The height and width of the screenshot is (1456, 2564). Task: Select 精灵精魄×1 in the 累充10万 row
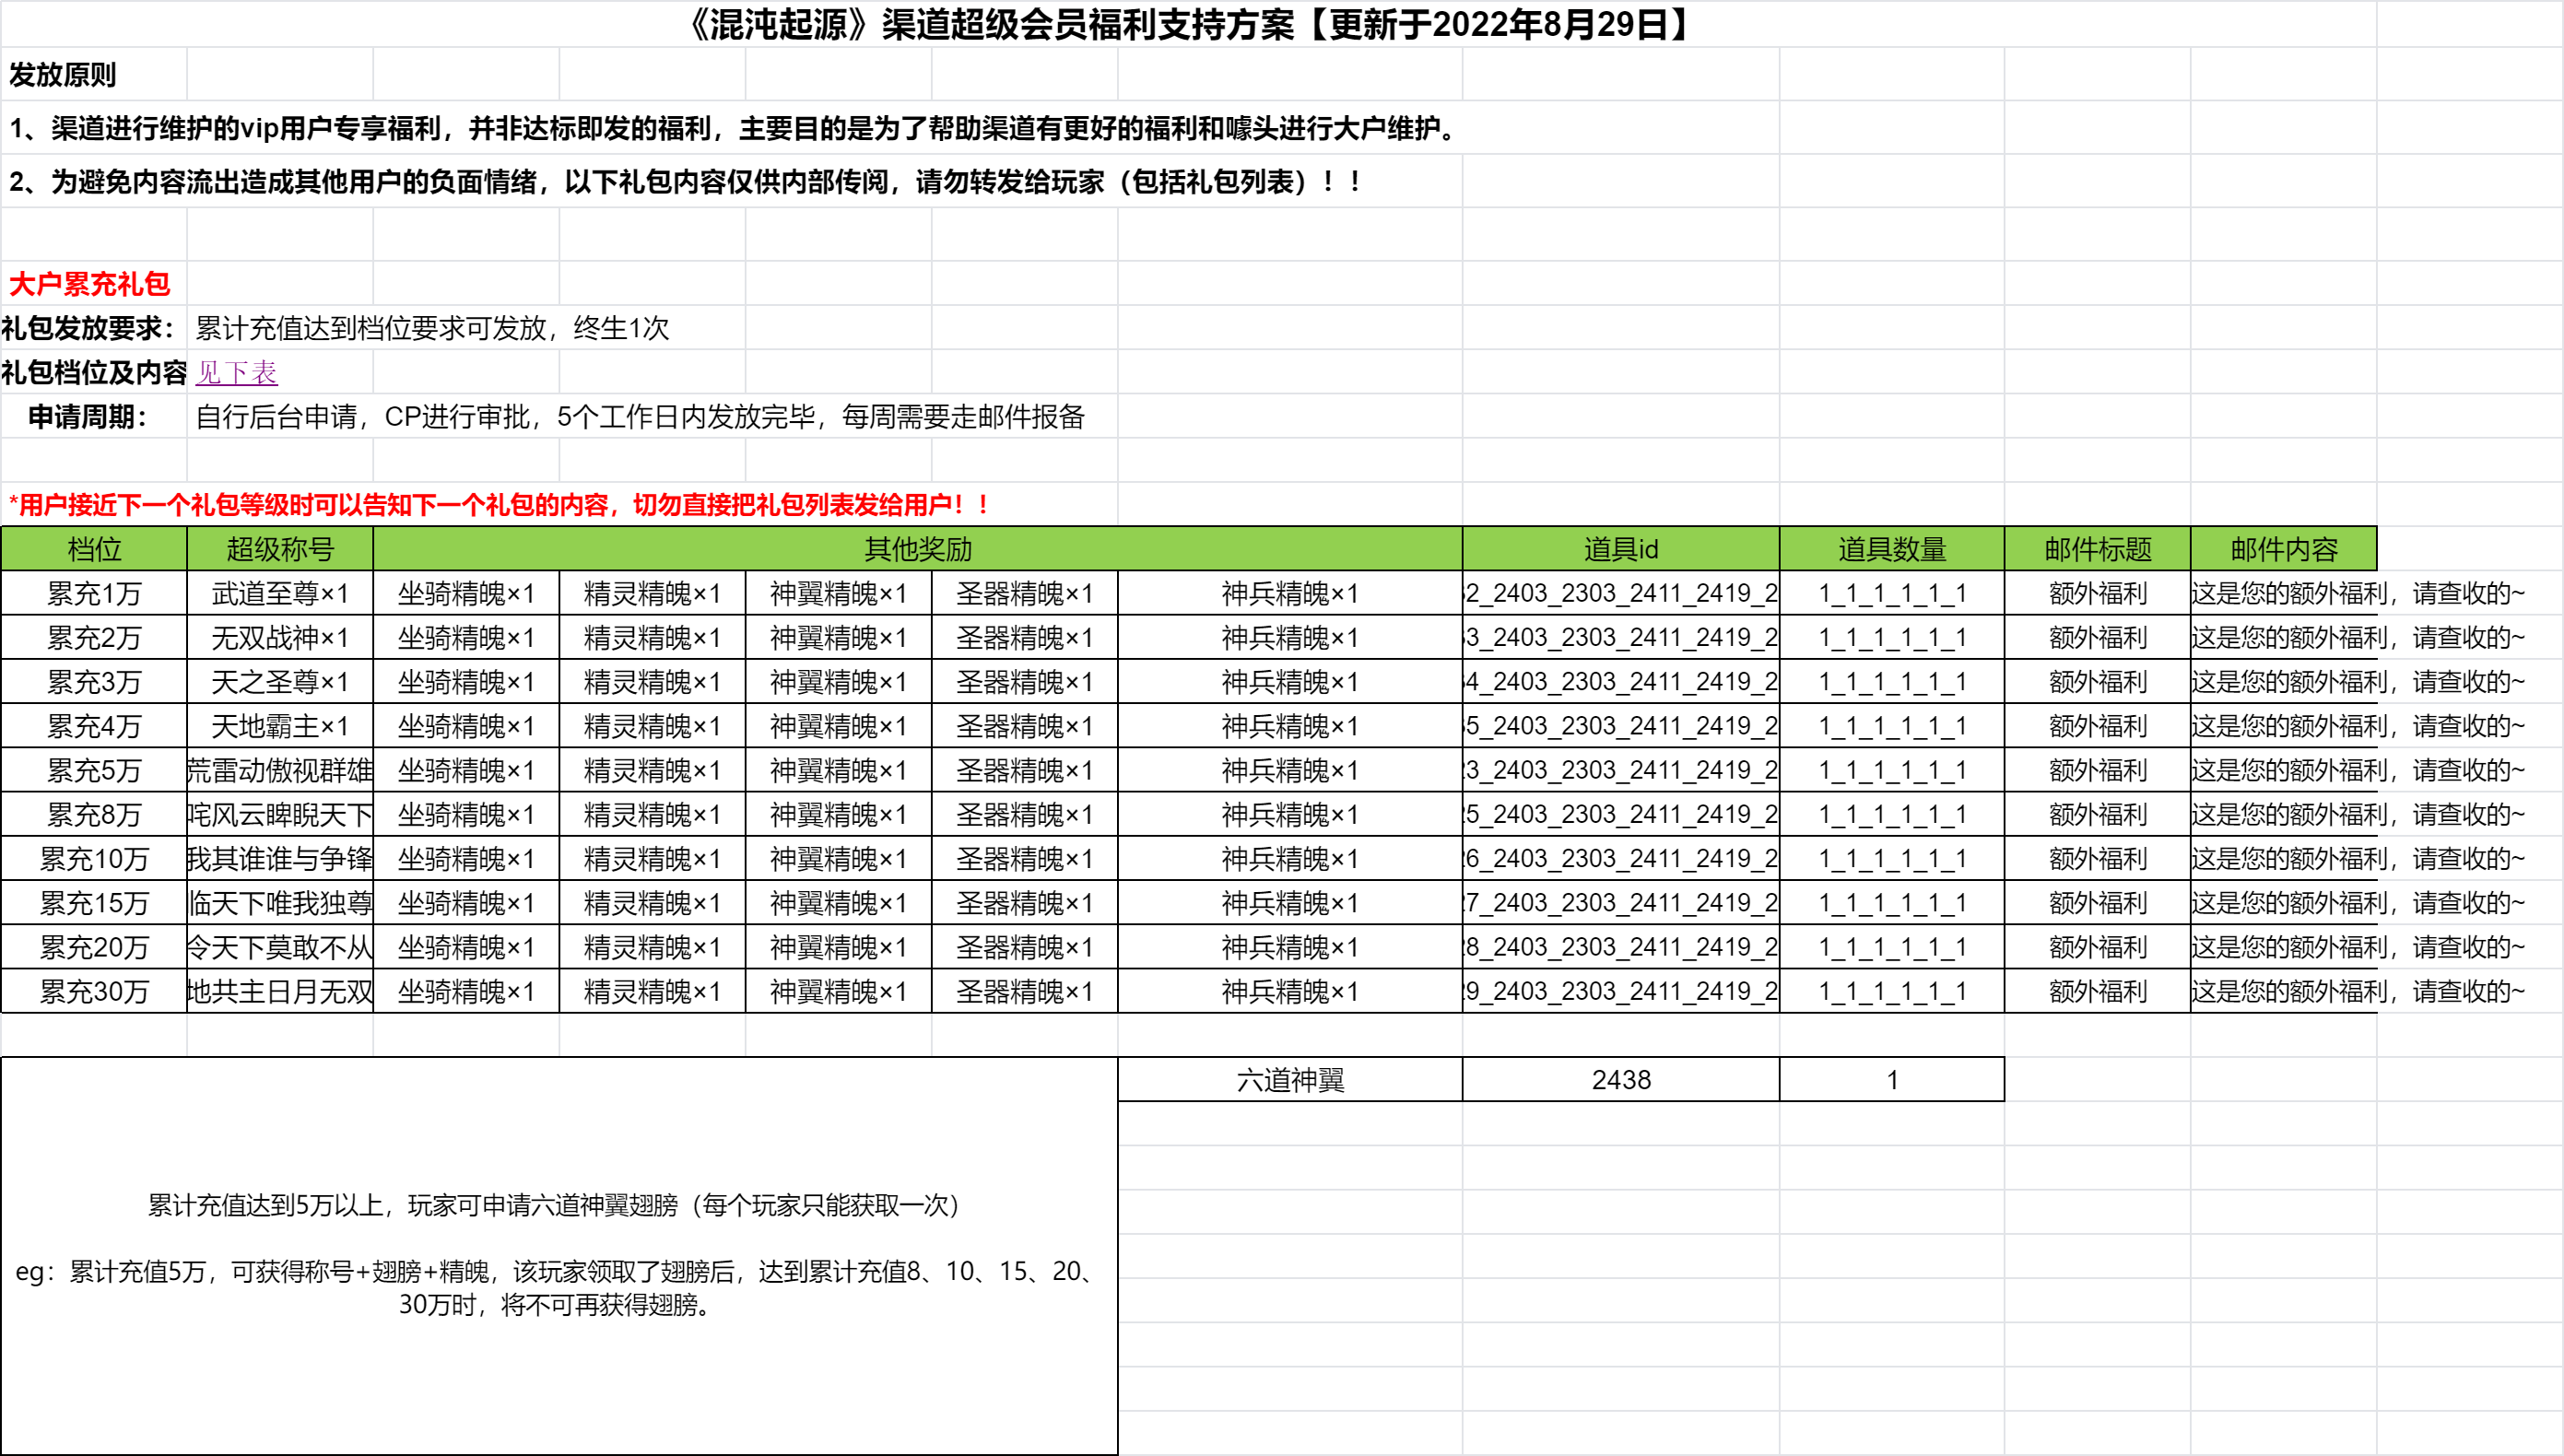[652, 858]
